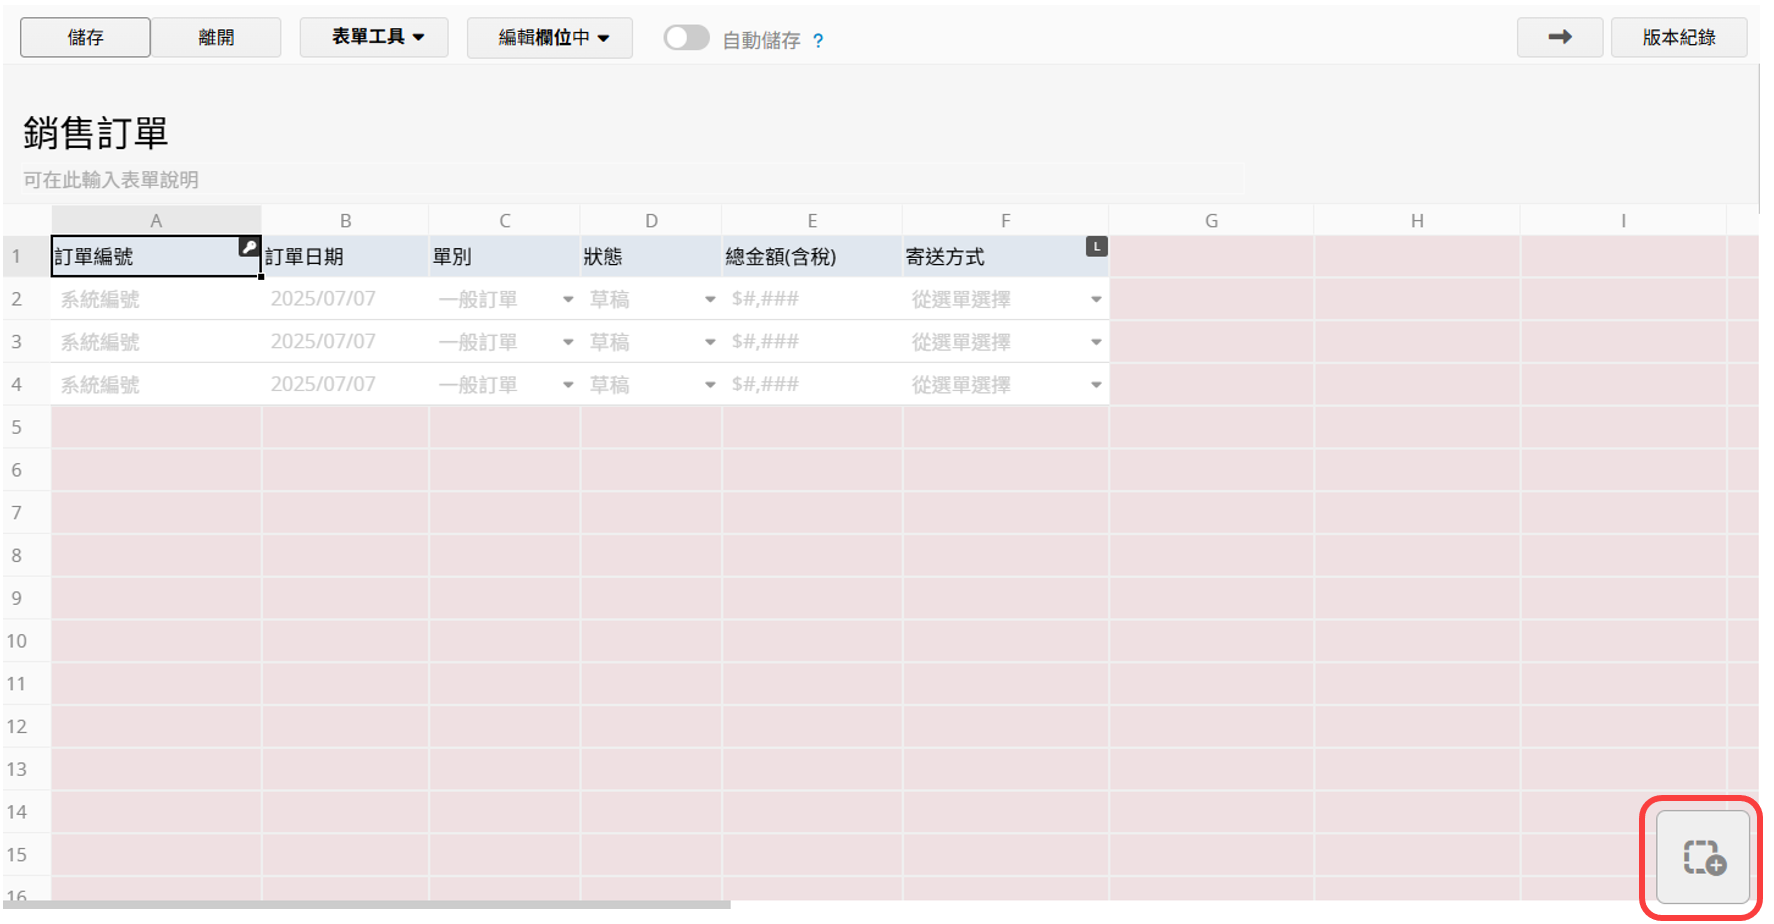Click the 儲存 button
This screenshot has width=1774, height=924.
tap(85, 37)
